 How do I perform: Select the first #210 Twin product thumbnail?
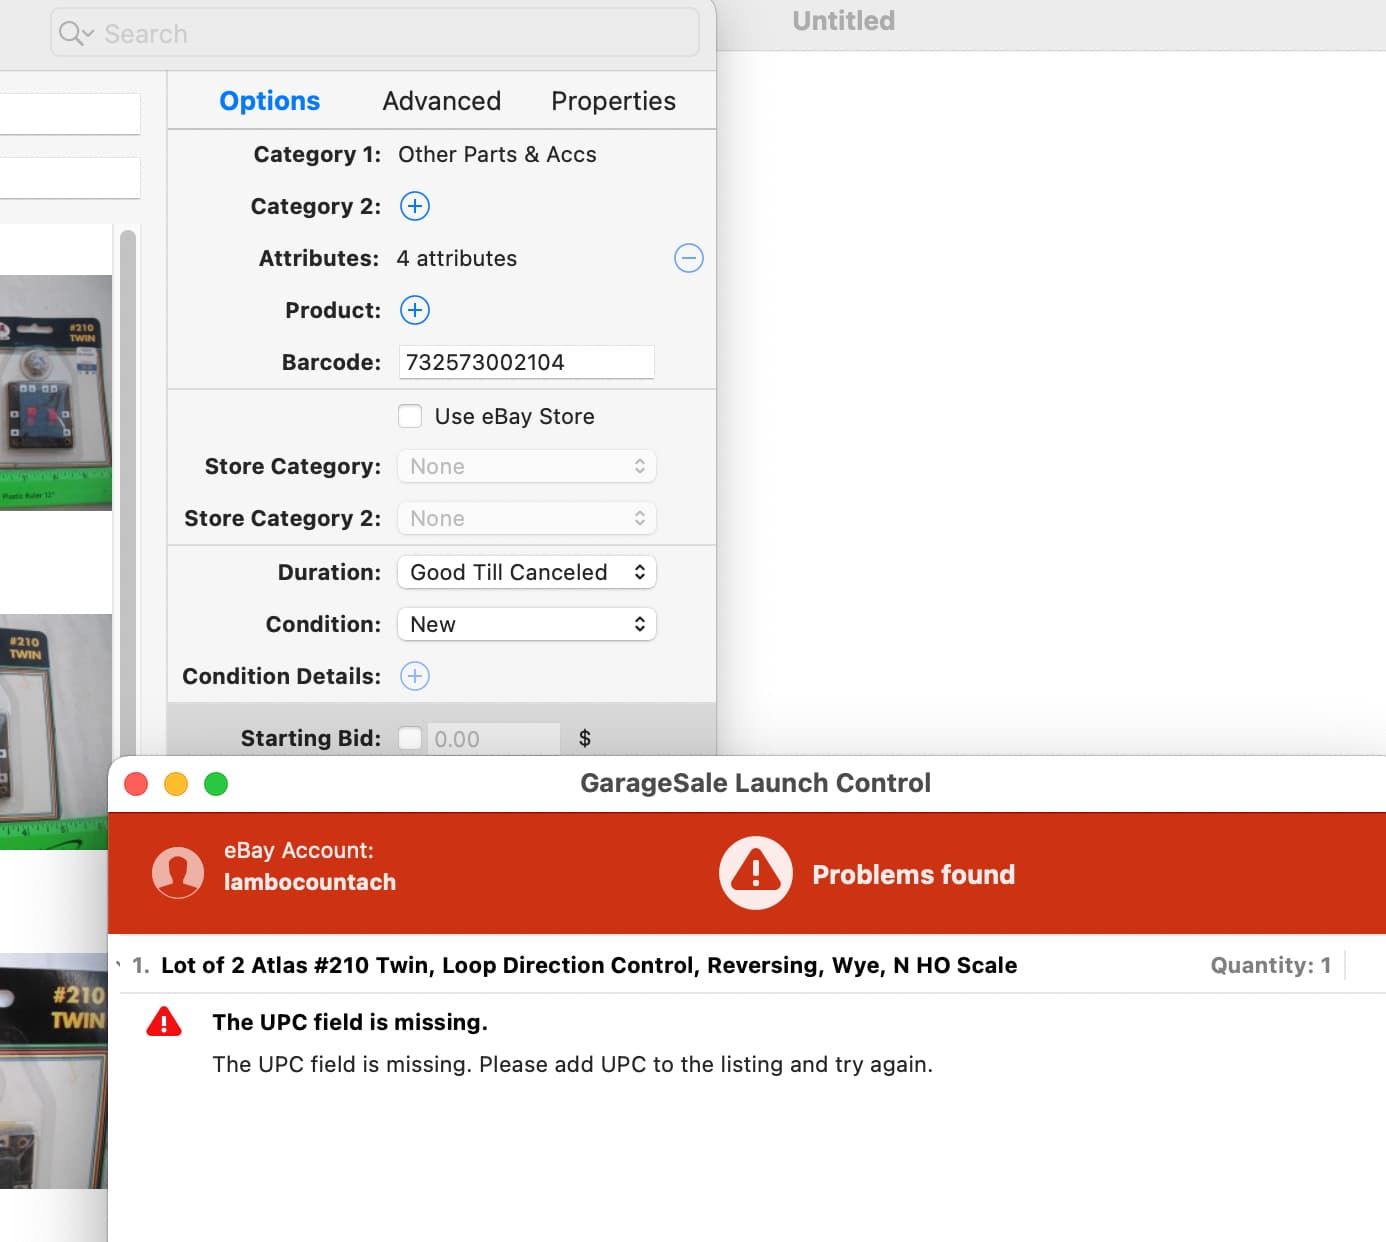coord(56,392)
